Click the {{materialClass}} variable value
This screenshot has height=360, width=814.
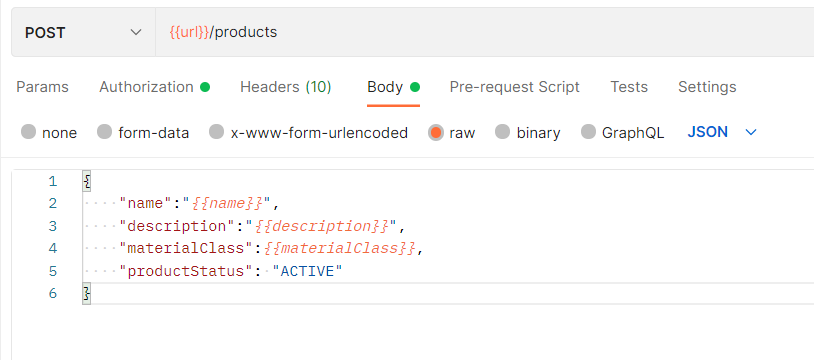point(340,248)
